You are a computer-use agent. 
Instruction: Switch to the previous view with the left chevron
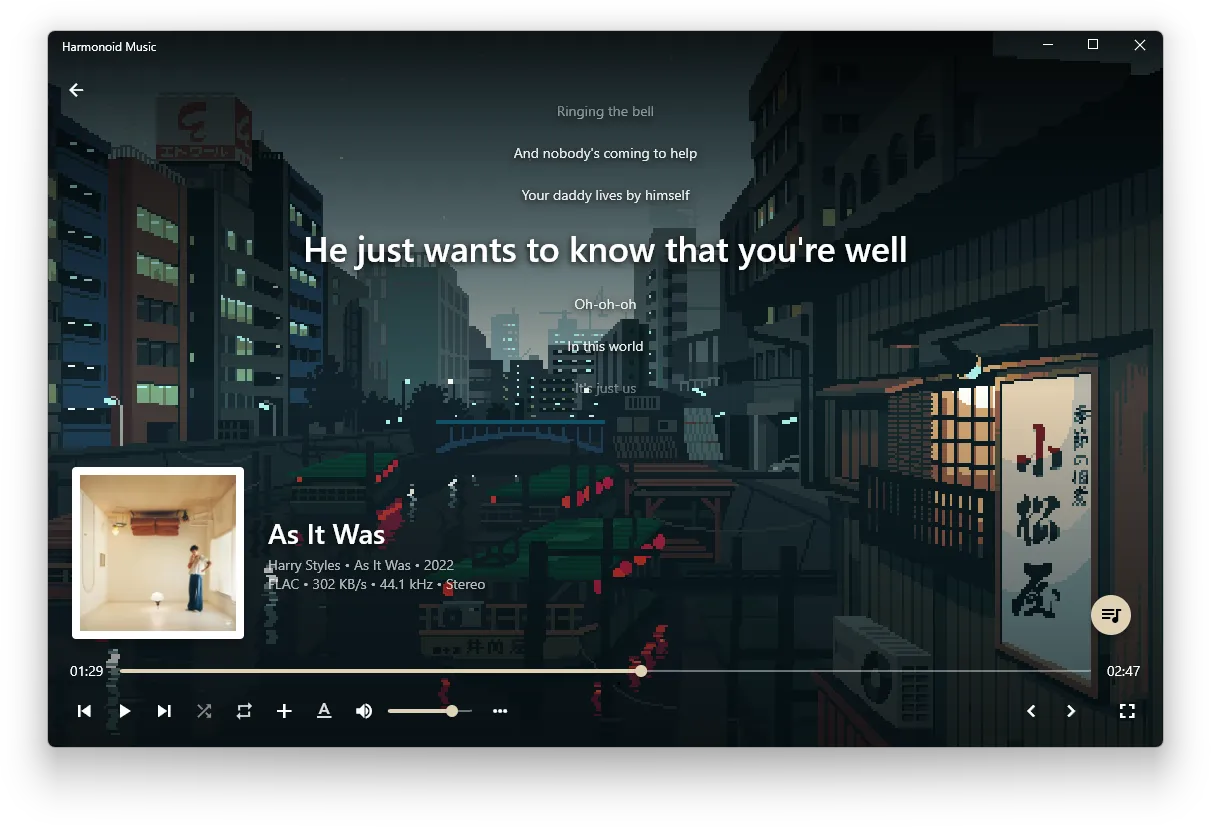click(1031, 711)
